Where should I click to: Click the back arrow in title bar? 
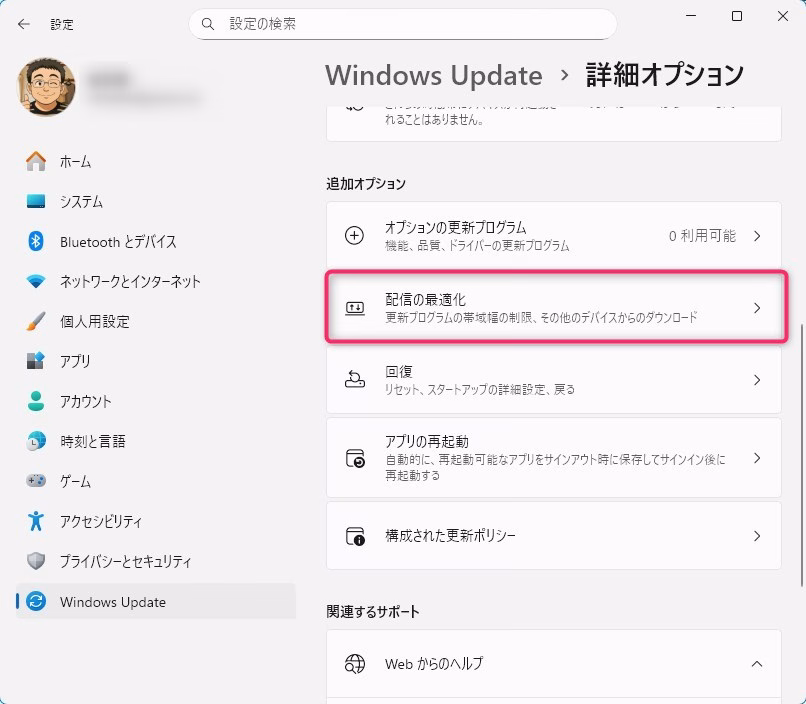(x=23, y=24)
